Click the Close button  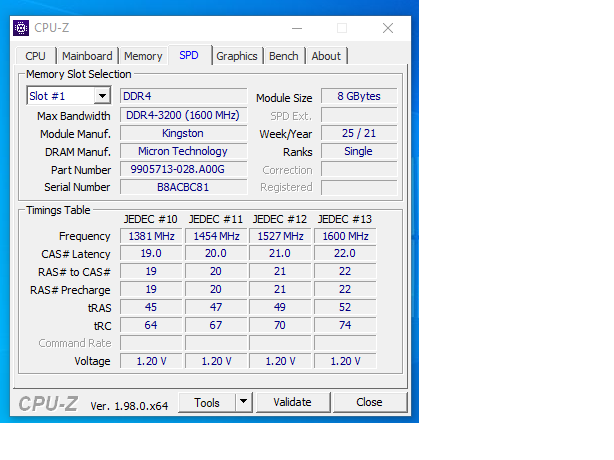click(370, 402)
